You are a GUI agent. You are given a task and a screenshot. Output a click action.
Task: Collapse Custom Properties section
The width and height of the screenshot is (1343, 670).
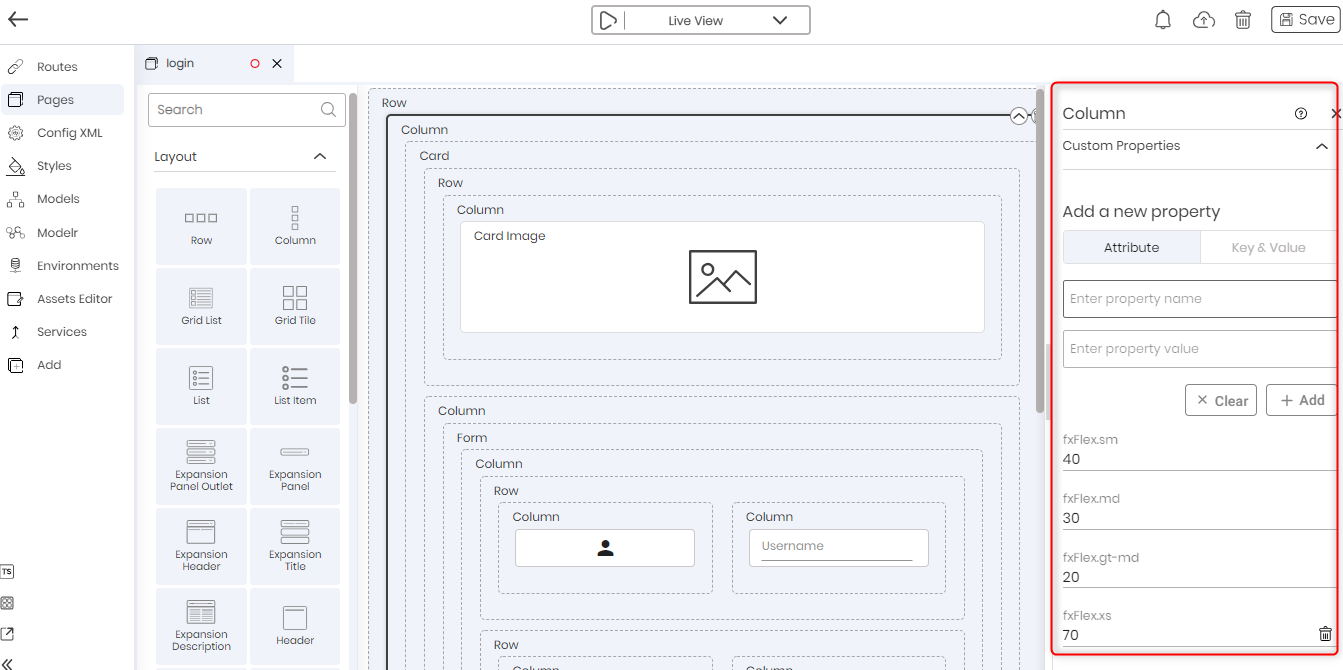1322,146
